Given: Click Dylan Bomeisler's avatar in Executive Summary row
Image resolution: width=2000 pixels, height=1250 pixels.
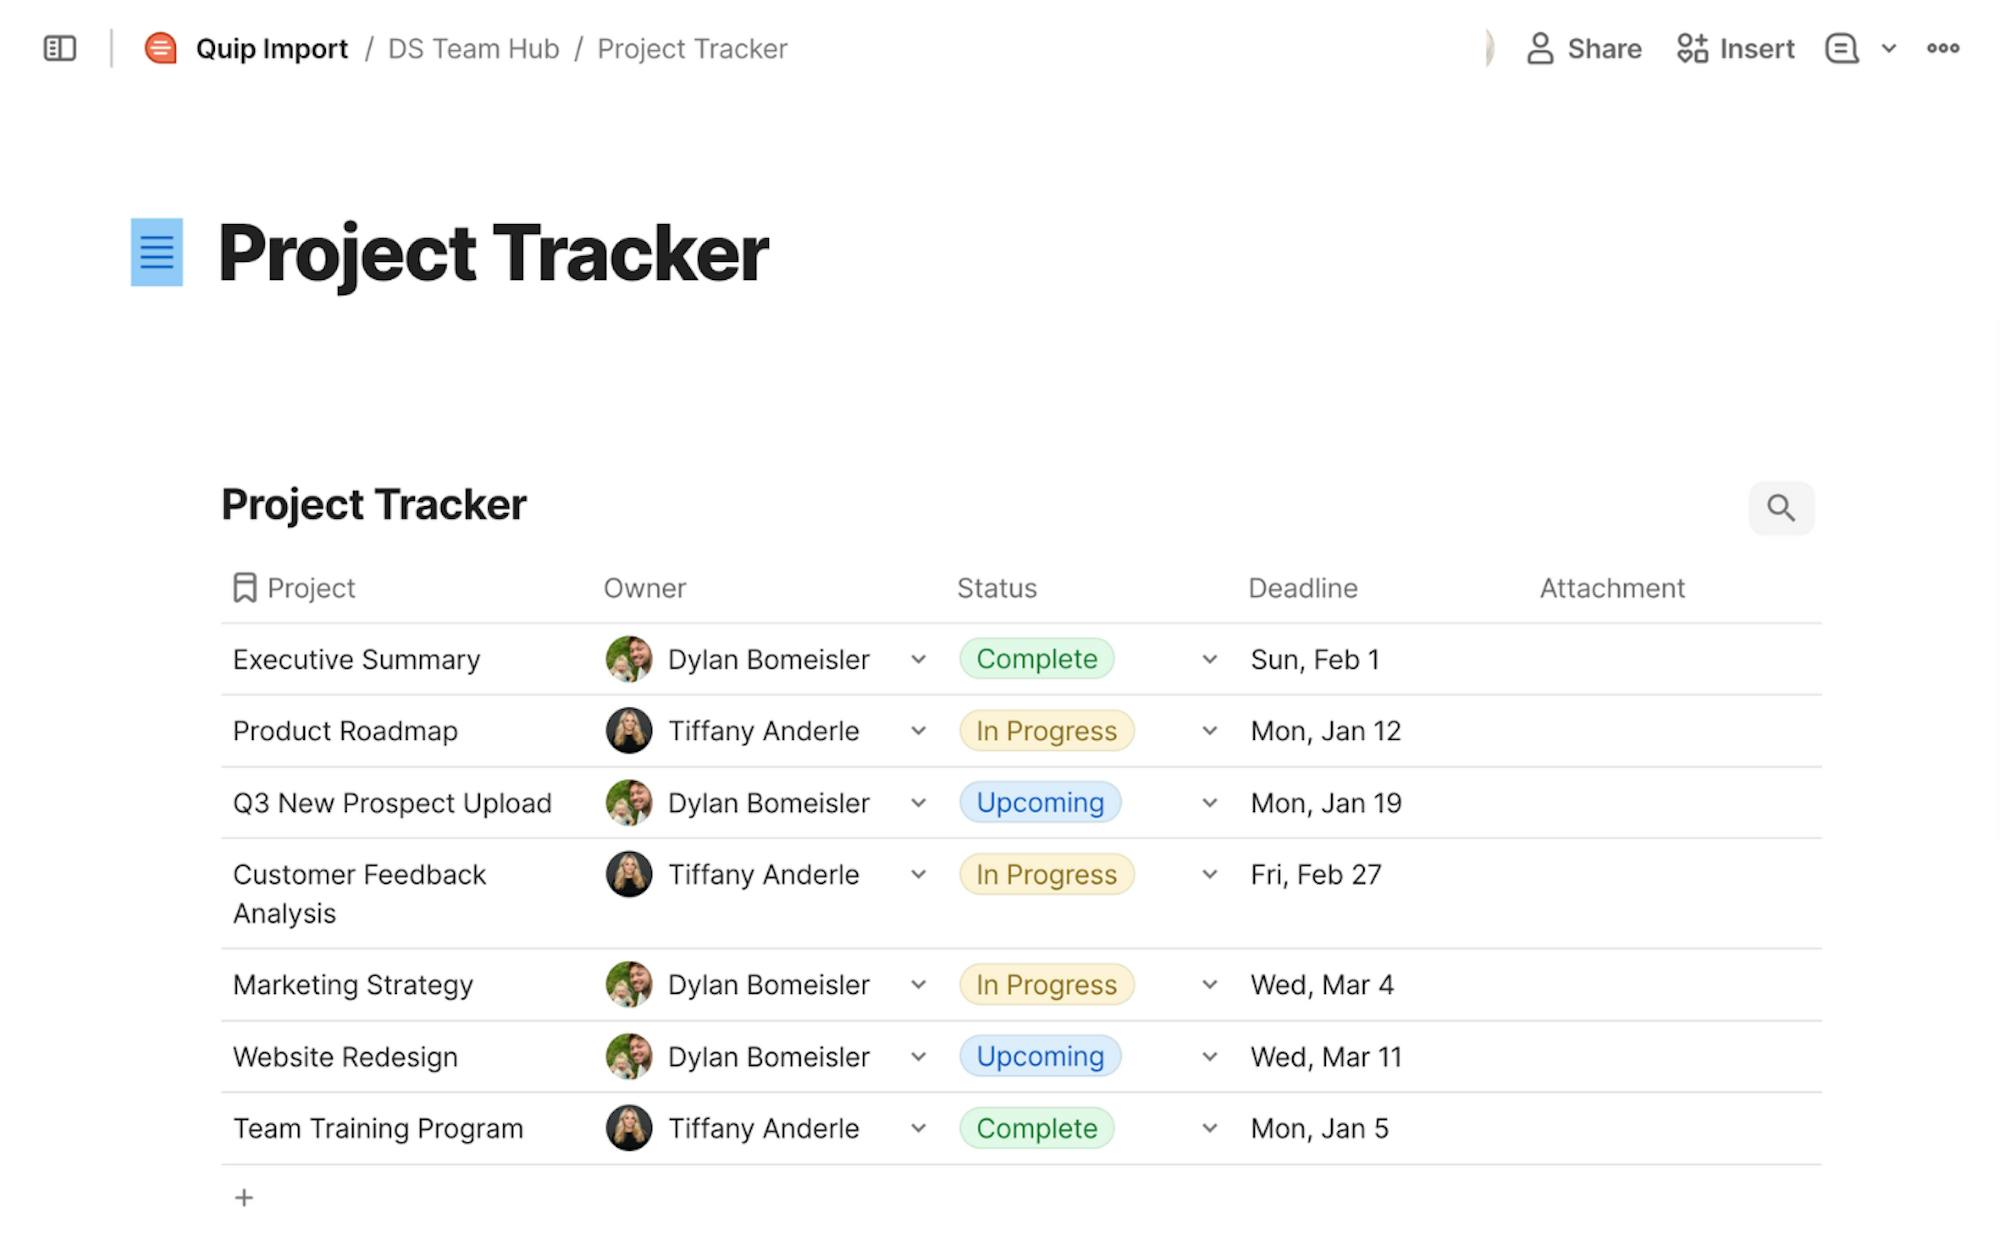Looking at the screenshot, I should click(629, 659).
